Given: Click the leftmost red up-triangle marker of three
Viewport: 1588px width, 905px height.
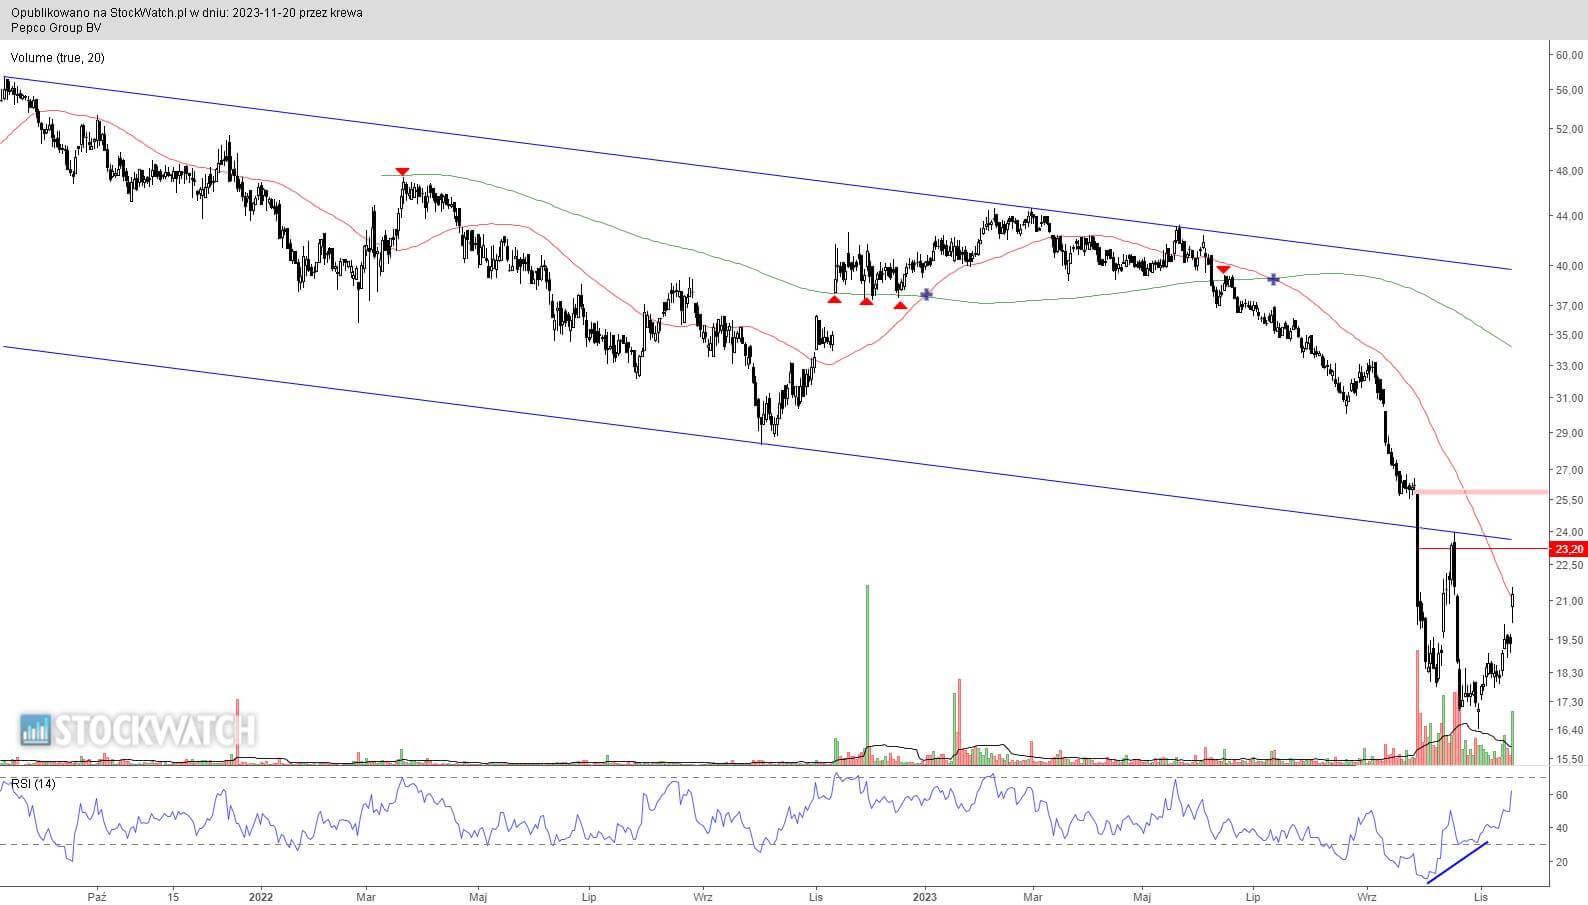Looking at the screenshot, I should (x=834, y=299).
